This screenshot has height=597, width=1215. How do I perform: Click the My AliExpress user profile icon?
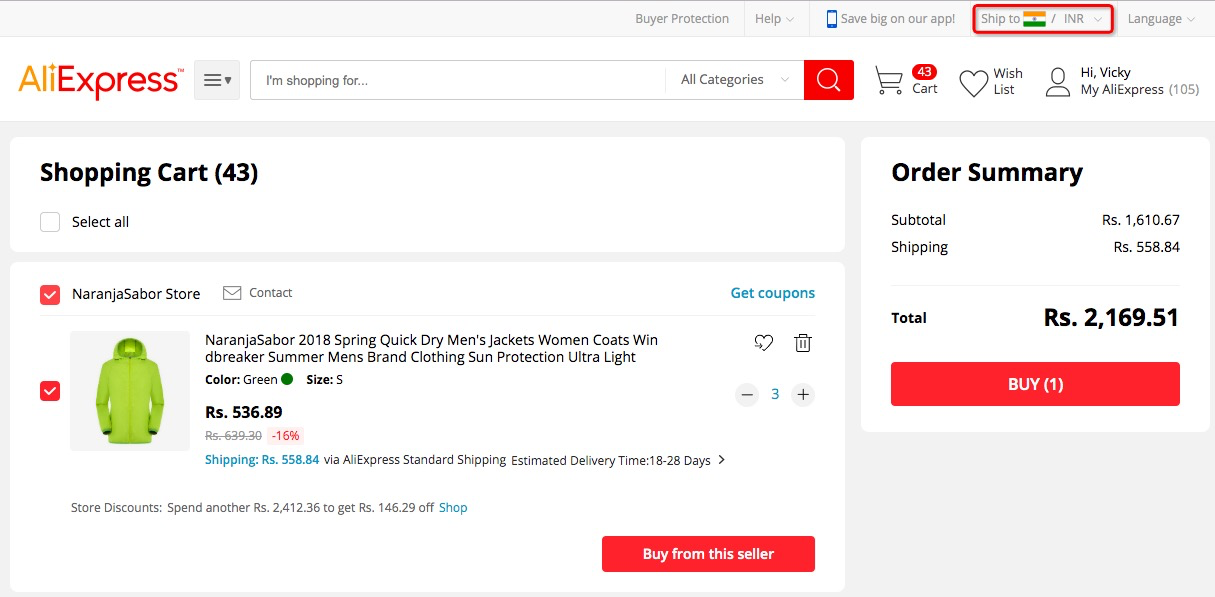1058,82
